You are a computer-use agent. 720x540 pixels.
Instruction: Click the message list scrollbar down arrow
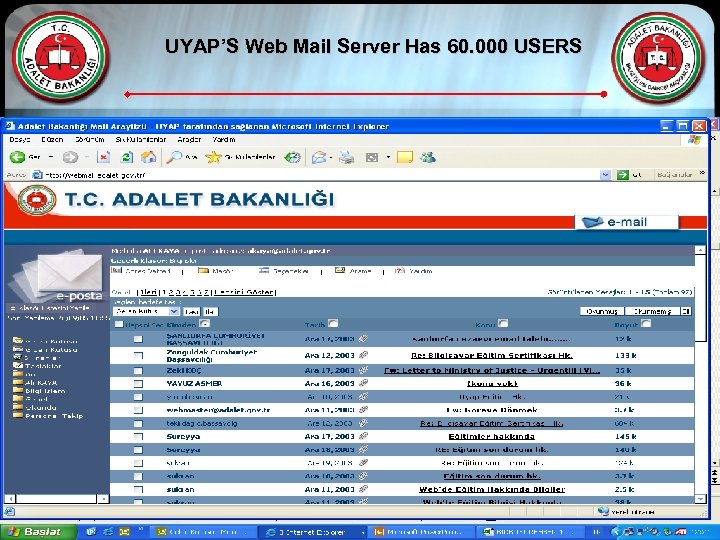(700, 499)
